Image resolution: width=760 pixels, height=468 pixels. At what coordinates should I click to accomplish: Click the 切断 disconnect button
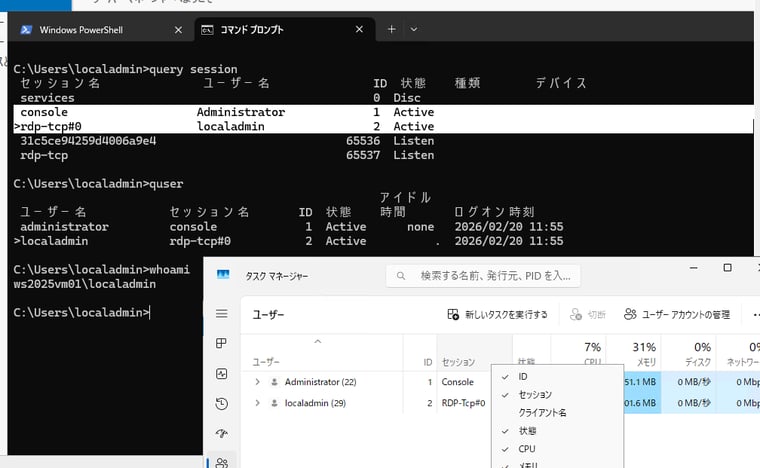[x=587, y=315]
